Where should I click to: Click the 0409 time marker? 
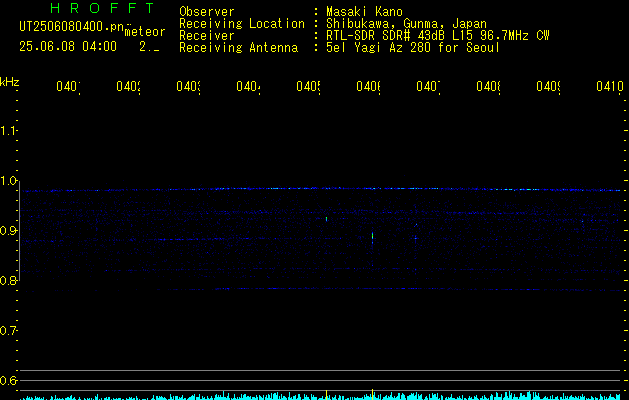[548, 86]
